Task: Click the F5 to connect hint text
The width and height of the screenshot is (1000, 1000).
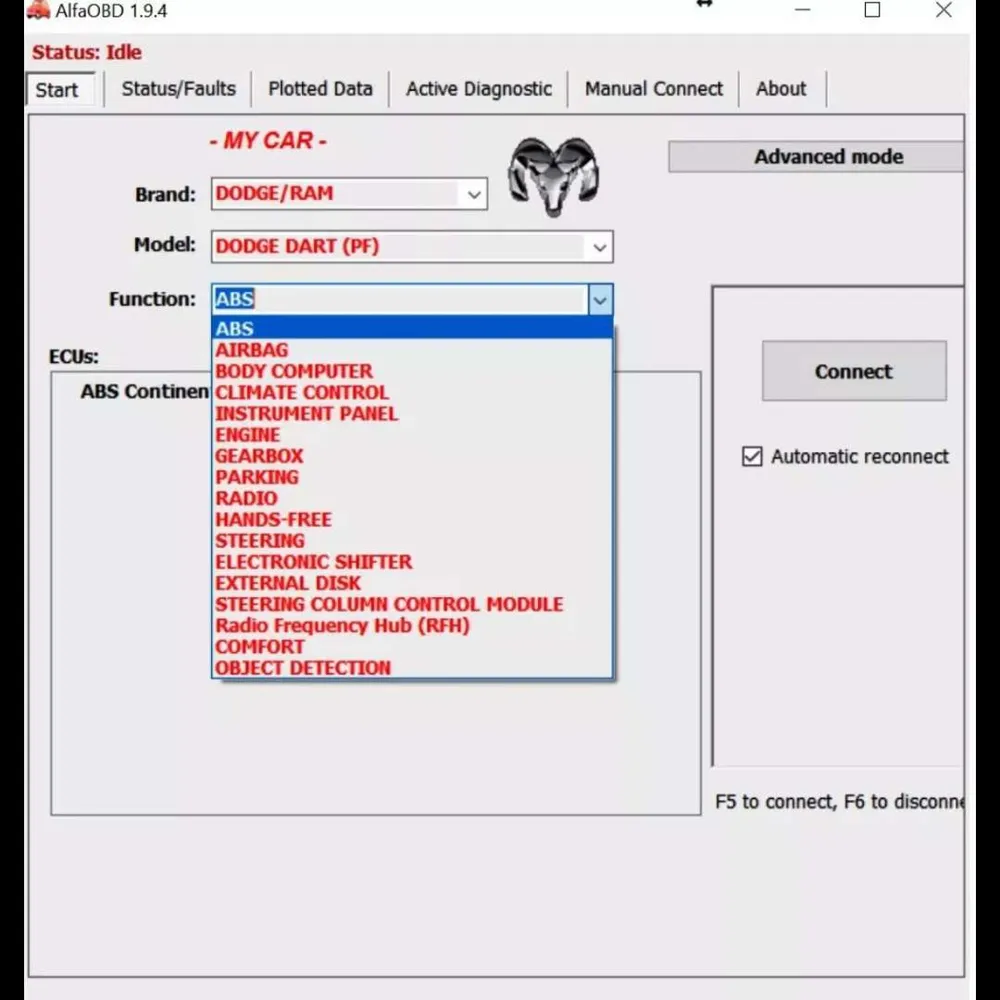Action: 839,801
